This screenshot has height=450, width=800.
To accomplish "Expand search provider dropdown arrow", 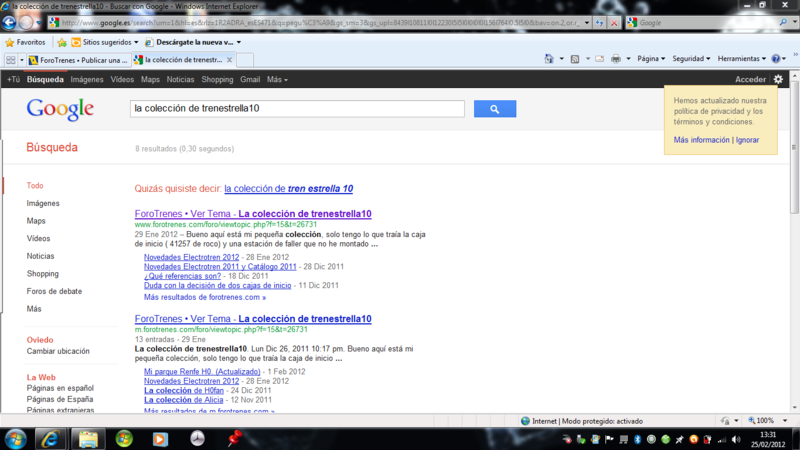I will tap(794, 22).
